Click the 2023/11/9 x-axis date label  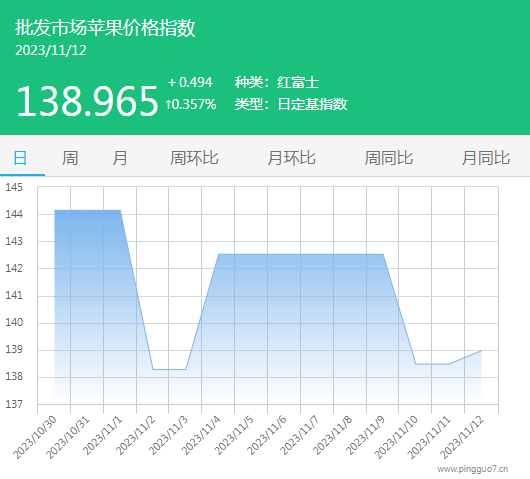tap(365, 436)
